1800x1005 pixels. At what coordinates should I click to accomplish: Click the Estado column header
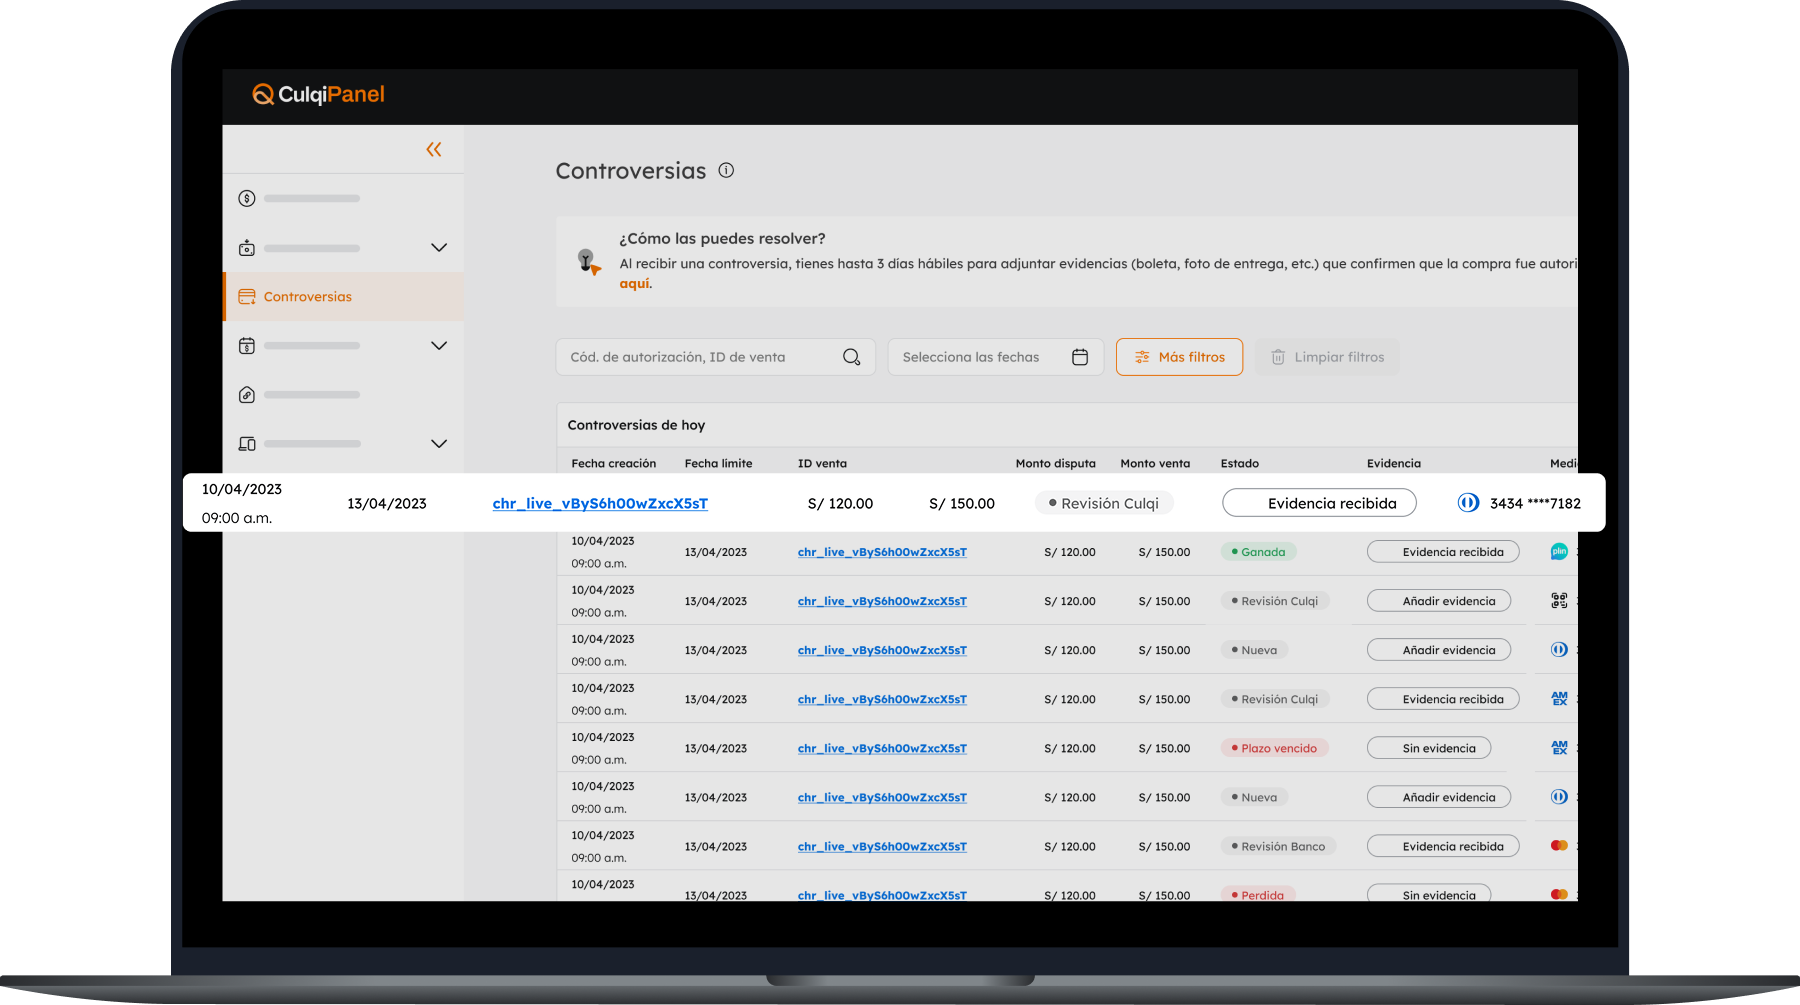1239,464
